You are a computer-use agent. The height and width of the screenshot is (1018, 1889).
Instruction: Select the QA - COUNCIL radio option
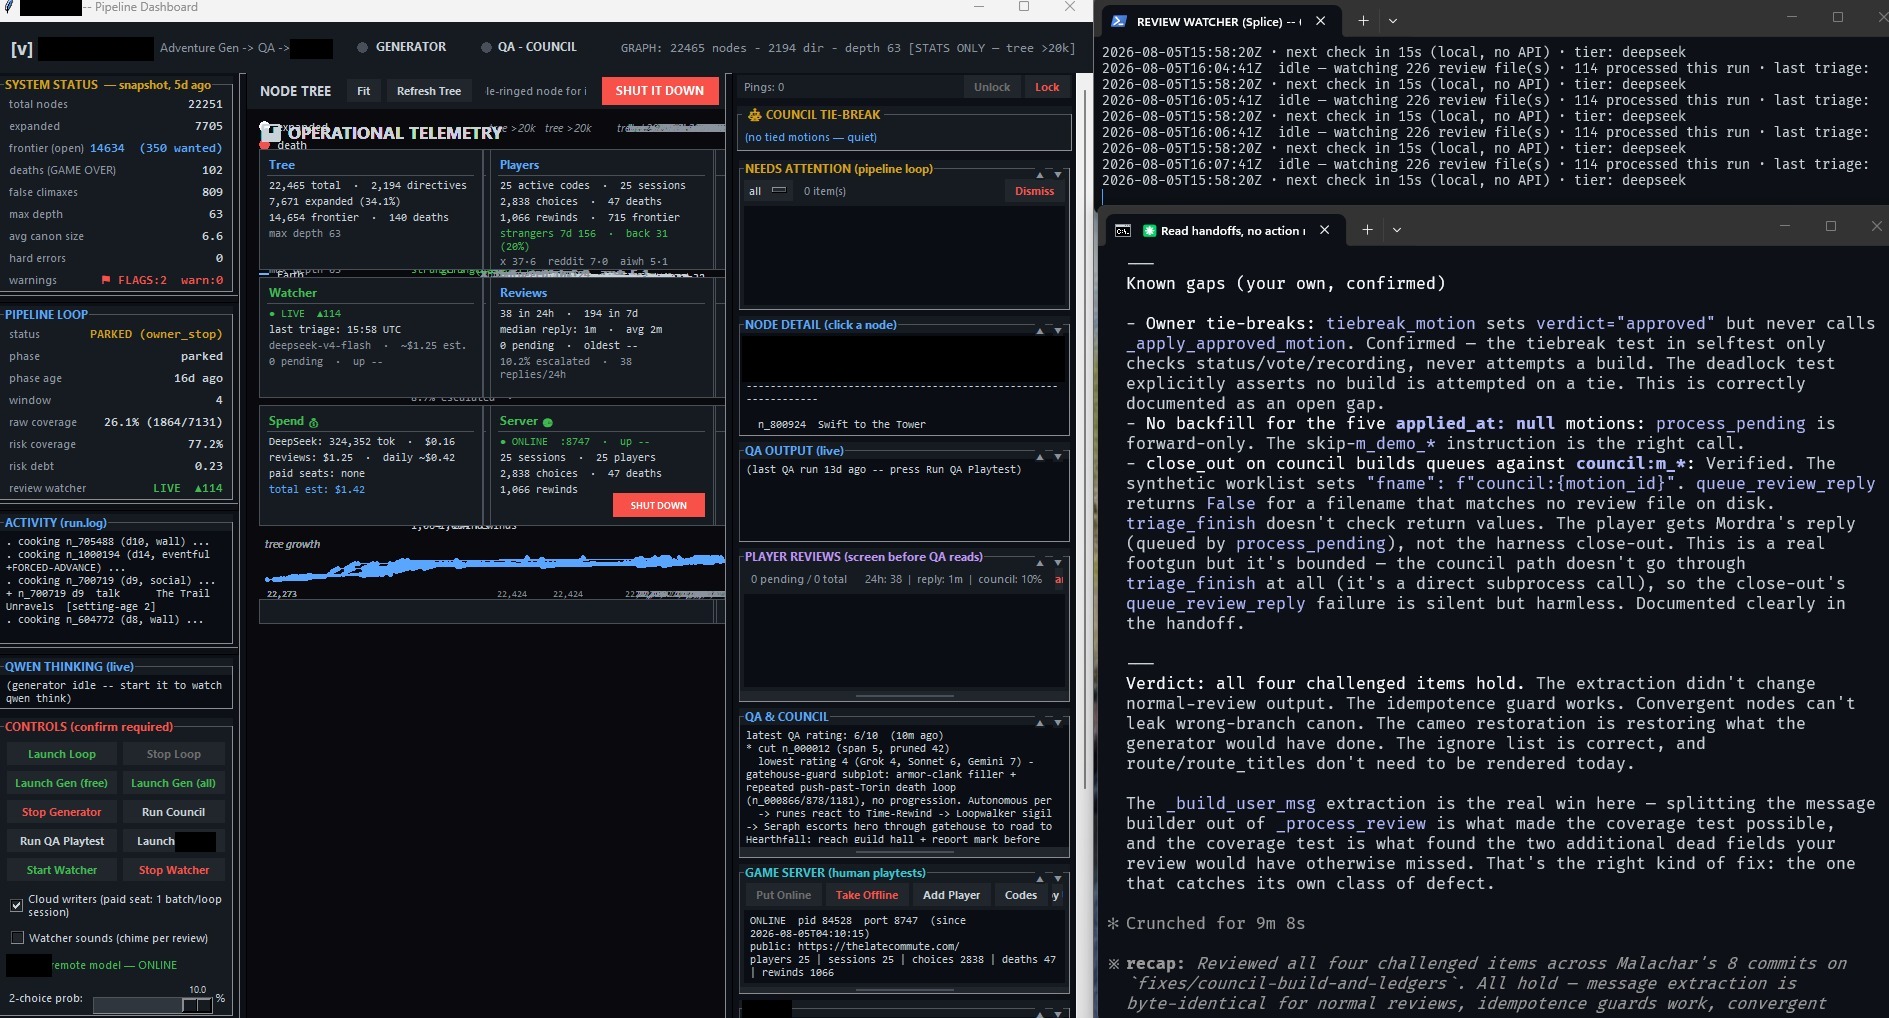tap(486, 47)
